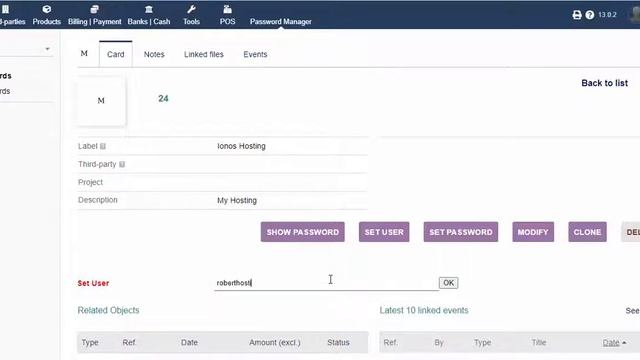The image size is (640, 360).
Task: Go Back to list
Action: 604,83
